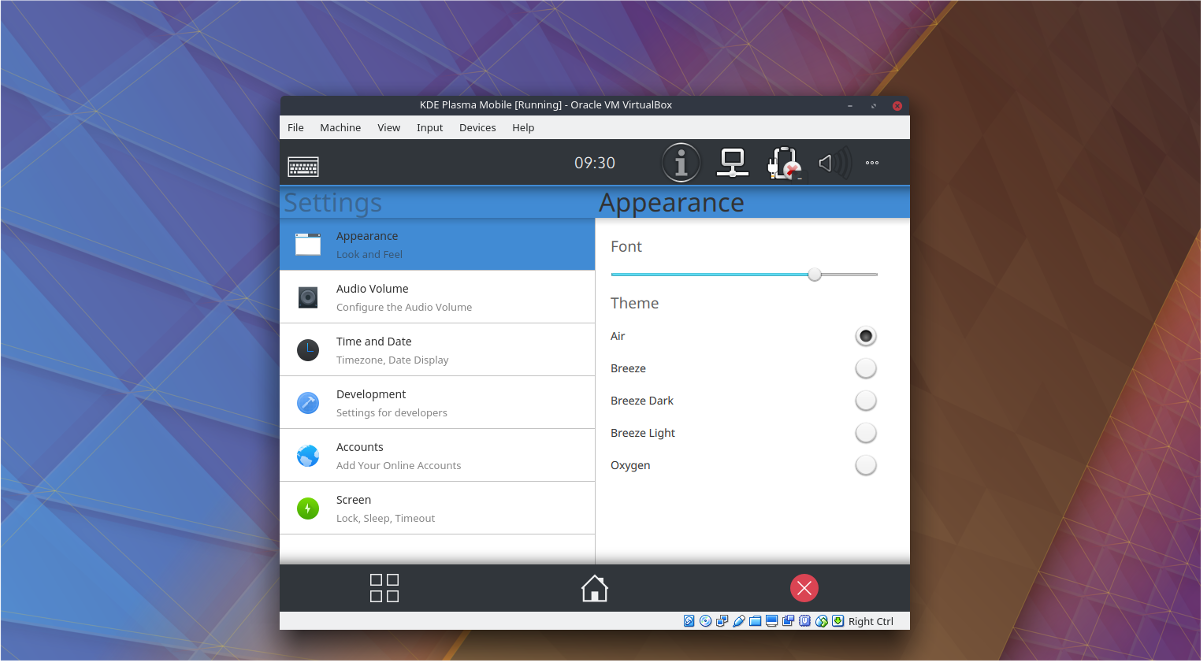Click VirtualBox shared folders status icon
Screen dimensions: 1201x661
coord(755,621)
